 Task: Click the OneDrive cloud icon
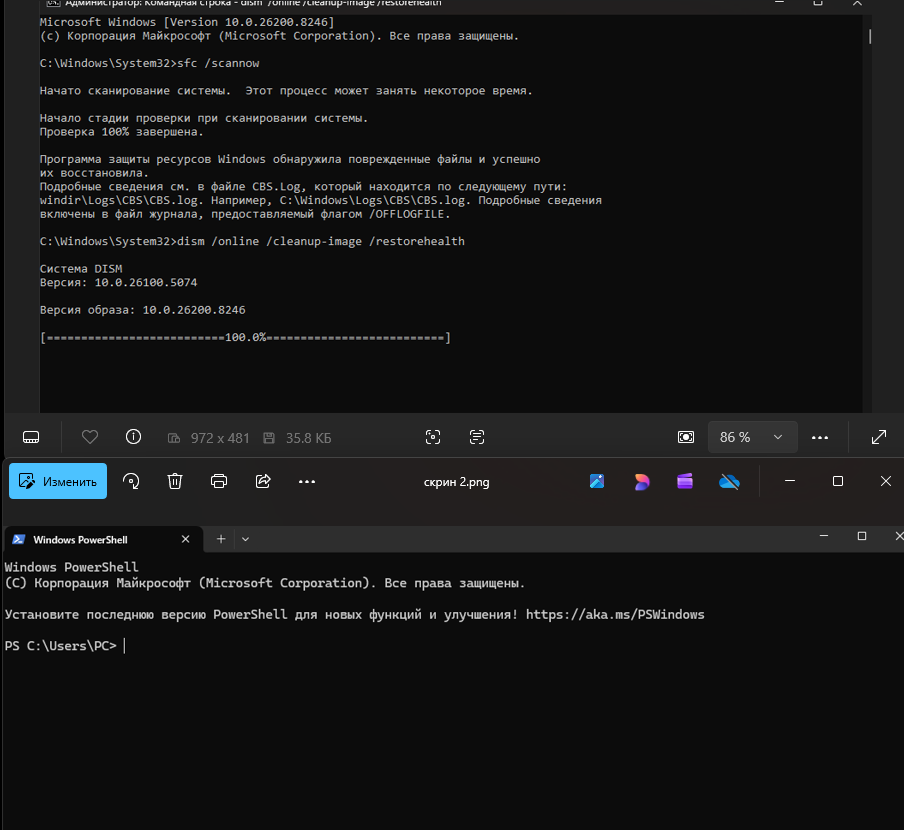pyautogui.click(x=729, y=481)
